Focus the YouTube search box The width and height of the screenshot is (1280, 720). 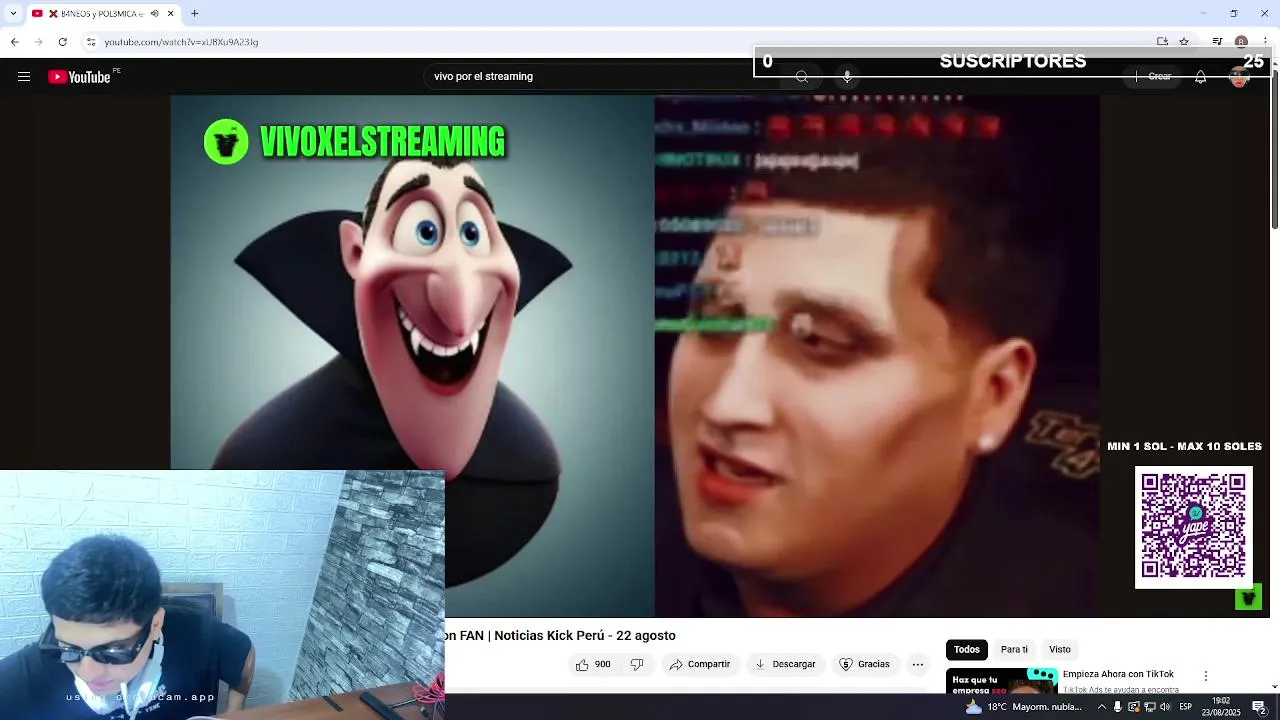(x=600, y=76)
